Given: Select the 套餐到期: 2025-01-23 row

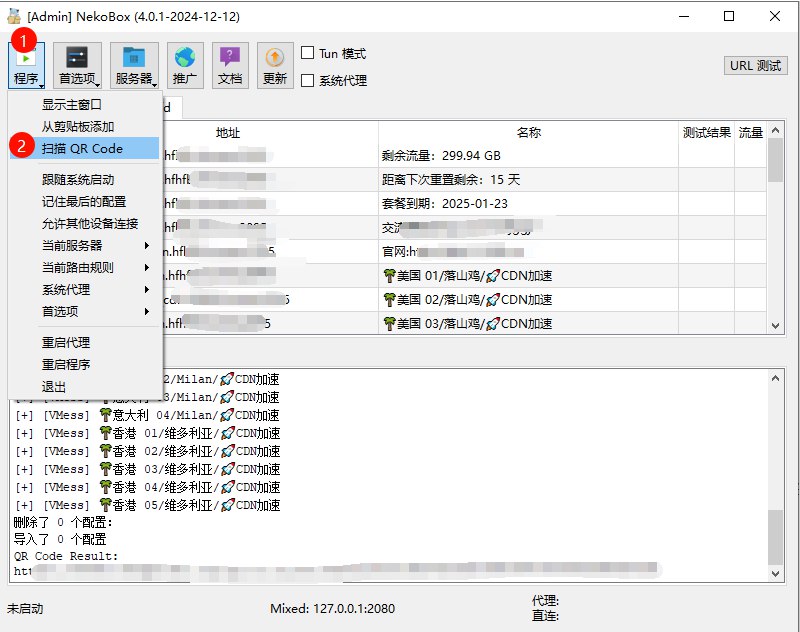Looking at the screenshot, I should pyautogui.click(x=464, y=204).
